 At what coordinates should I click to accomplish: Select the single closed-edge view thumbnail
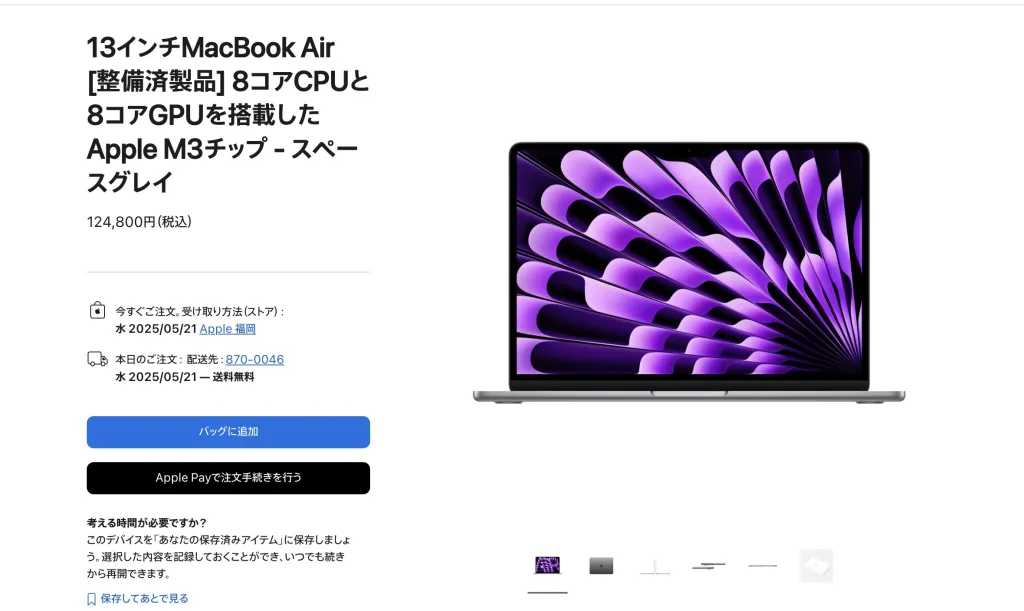coord(762,565)
